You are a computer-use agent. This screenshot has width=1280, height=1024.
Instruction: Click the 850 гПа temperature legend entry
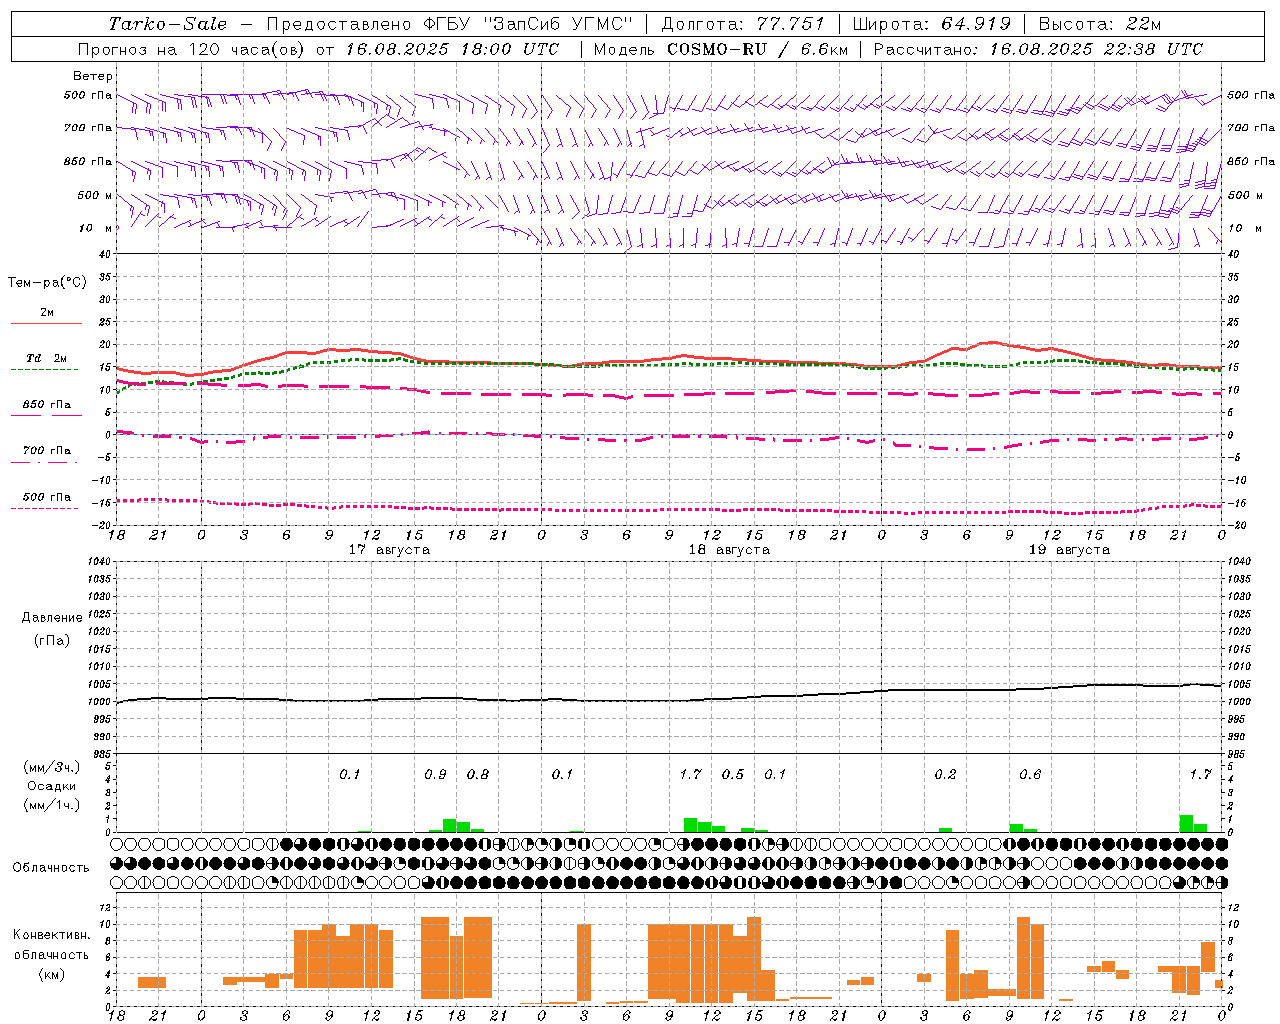(x=46, y=404)
